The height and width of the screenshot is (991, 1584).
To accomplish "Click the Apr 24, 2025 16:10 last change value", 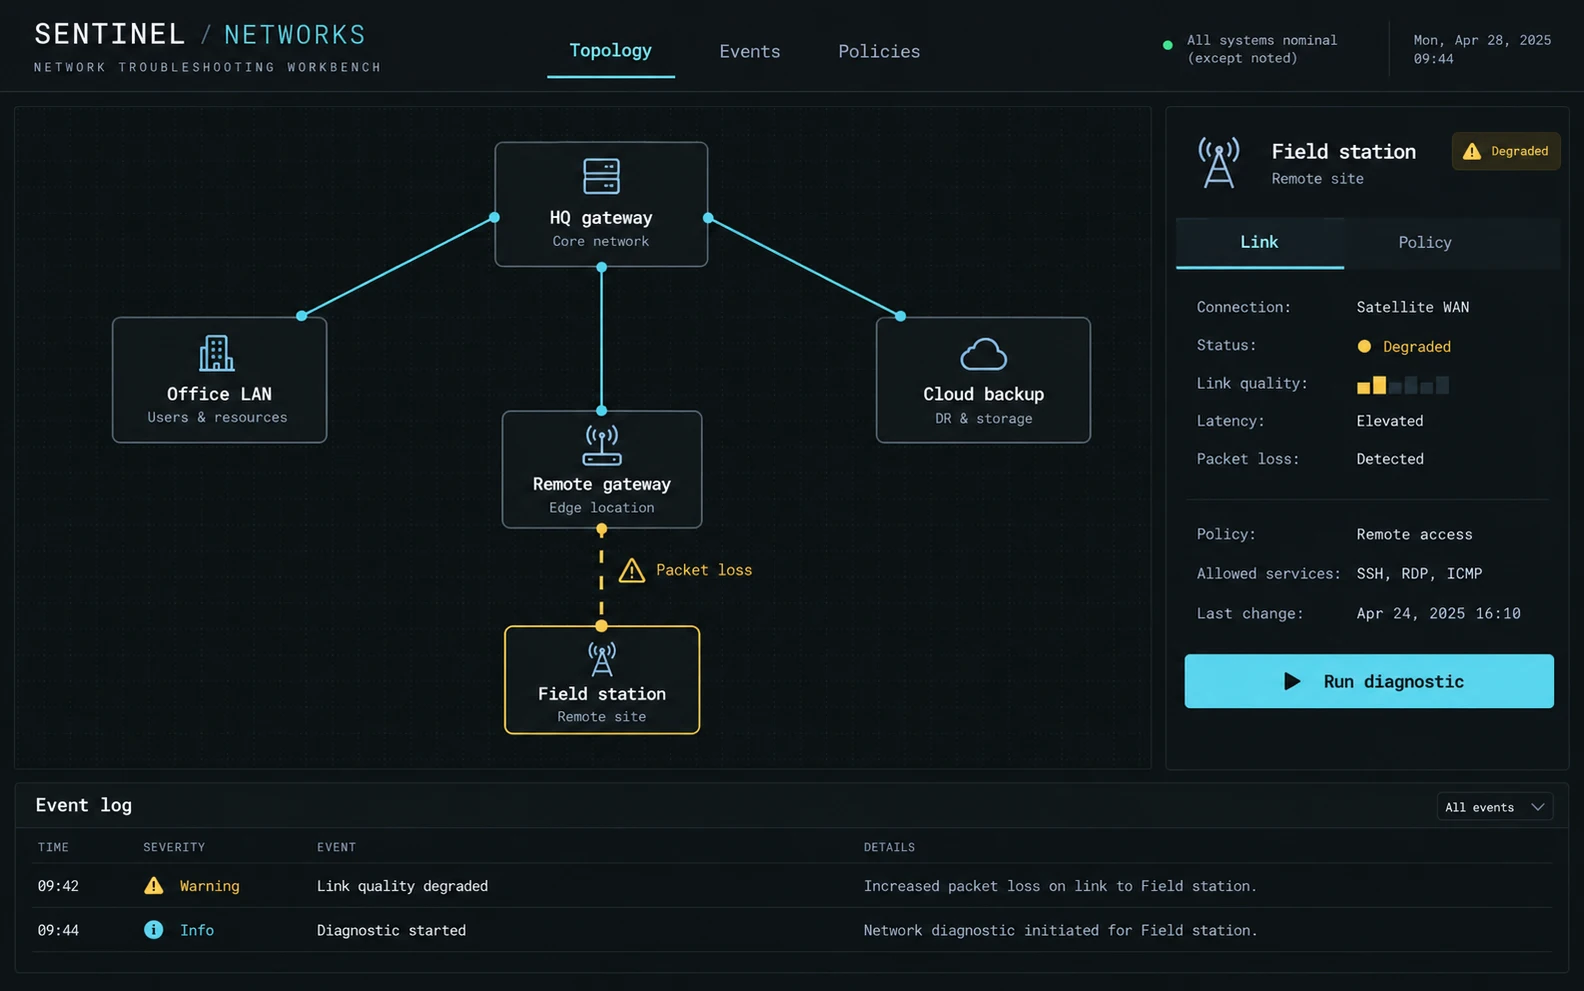I will tap(1438, 613).
